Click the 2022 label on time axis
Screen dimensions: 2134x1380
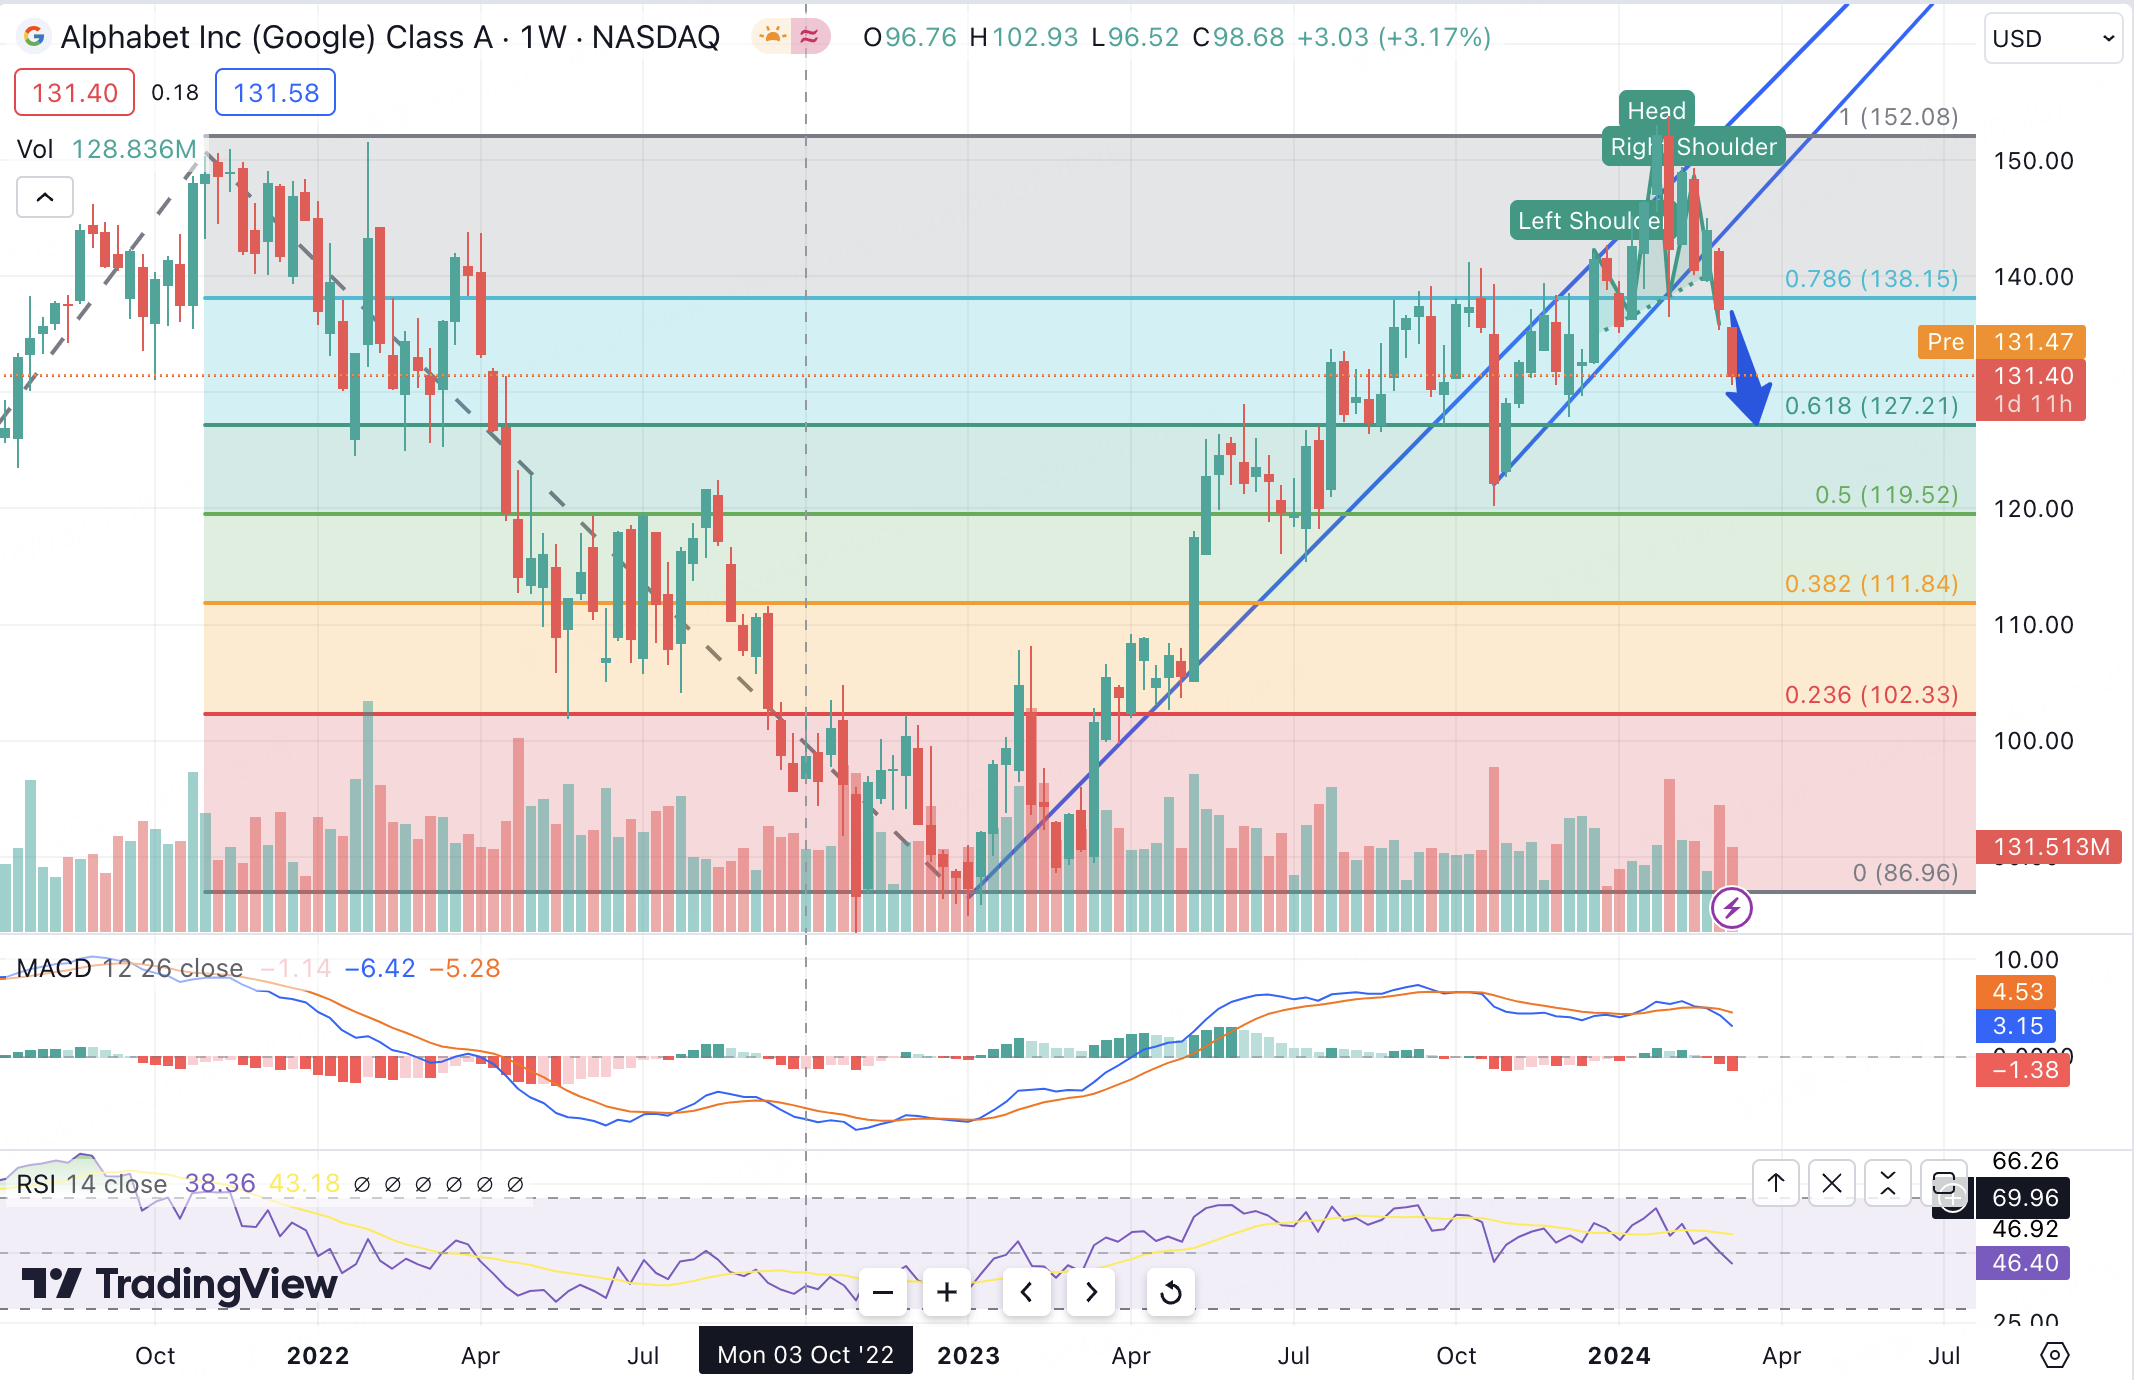coord(318,1355)
